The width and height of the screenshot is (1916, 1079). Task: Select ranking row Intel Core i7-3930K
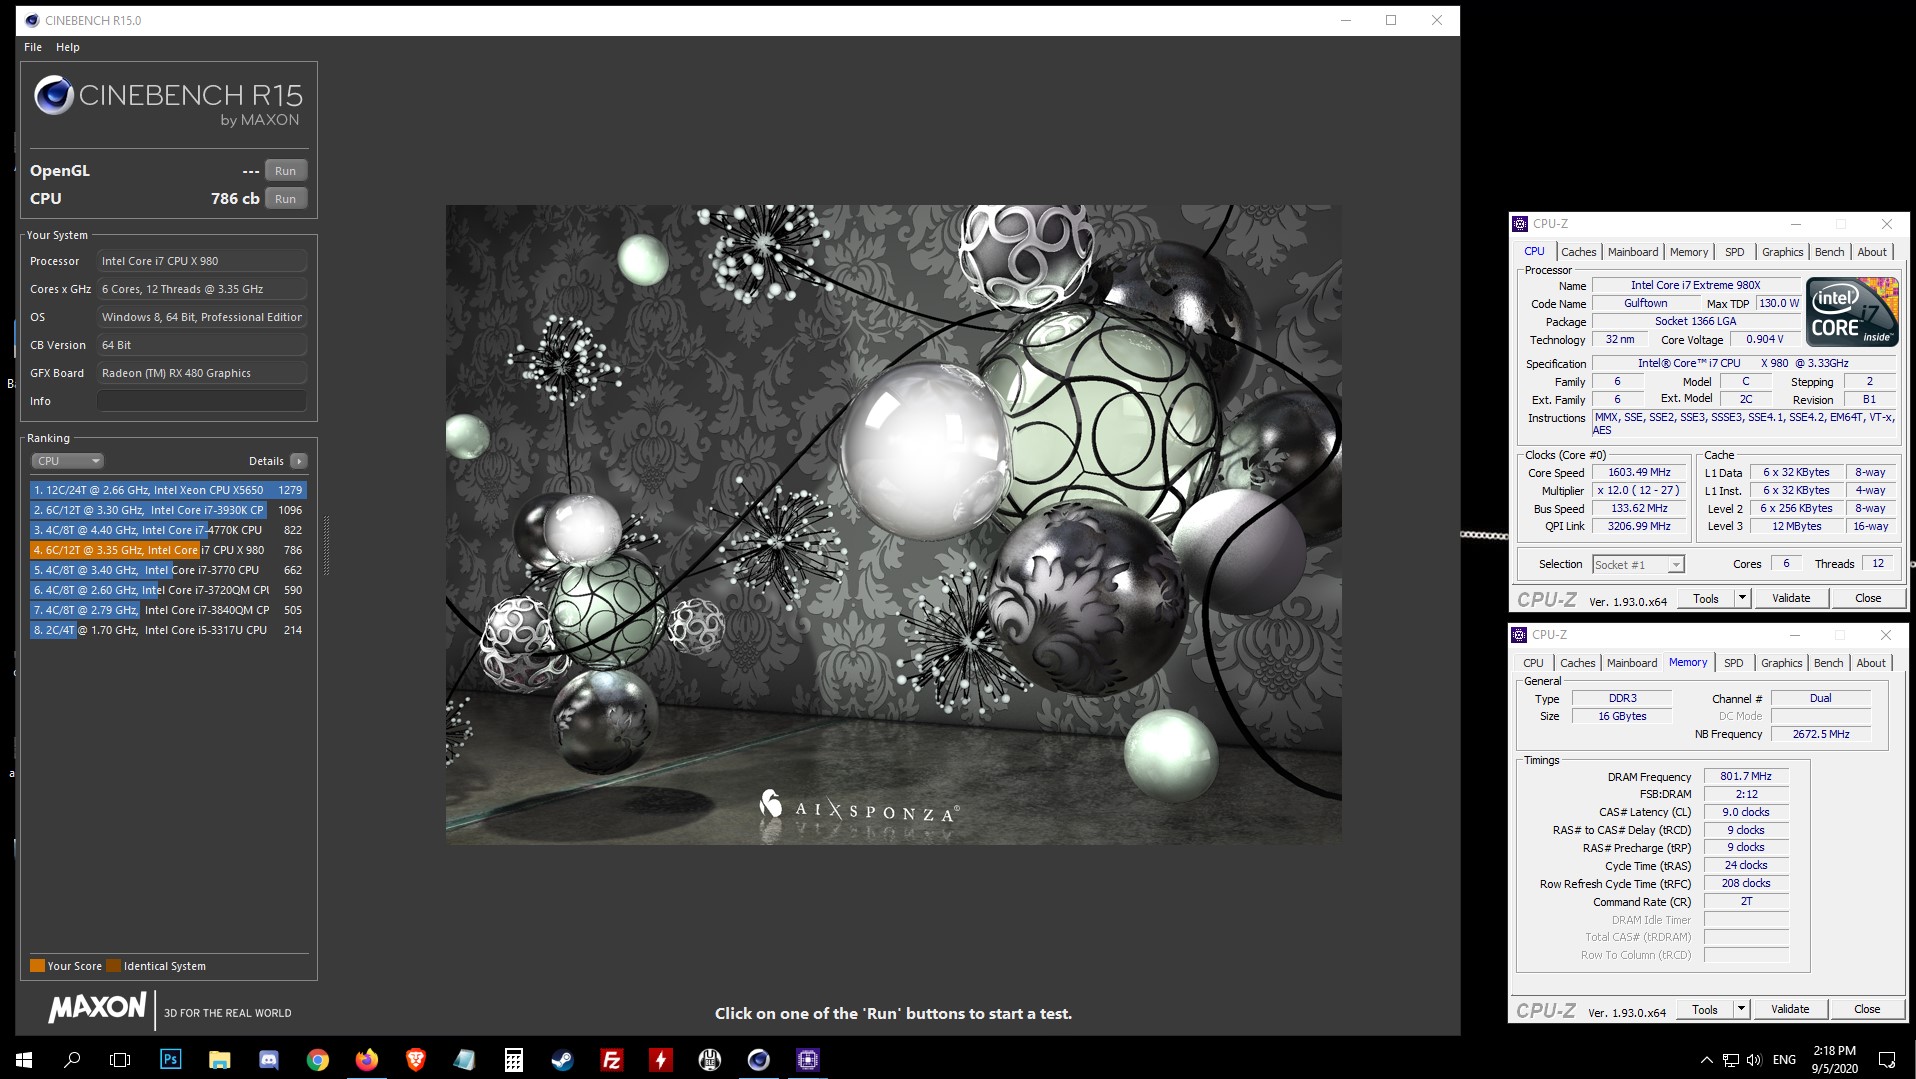168,510
